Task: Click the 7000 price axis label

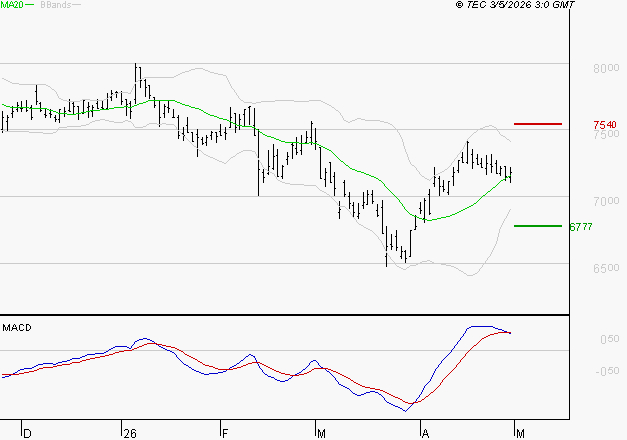Action: (606, 201)
